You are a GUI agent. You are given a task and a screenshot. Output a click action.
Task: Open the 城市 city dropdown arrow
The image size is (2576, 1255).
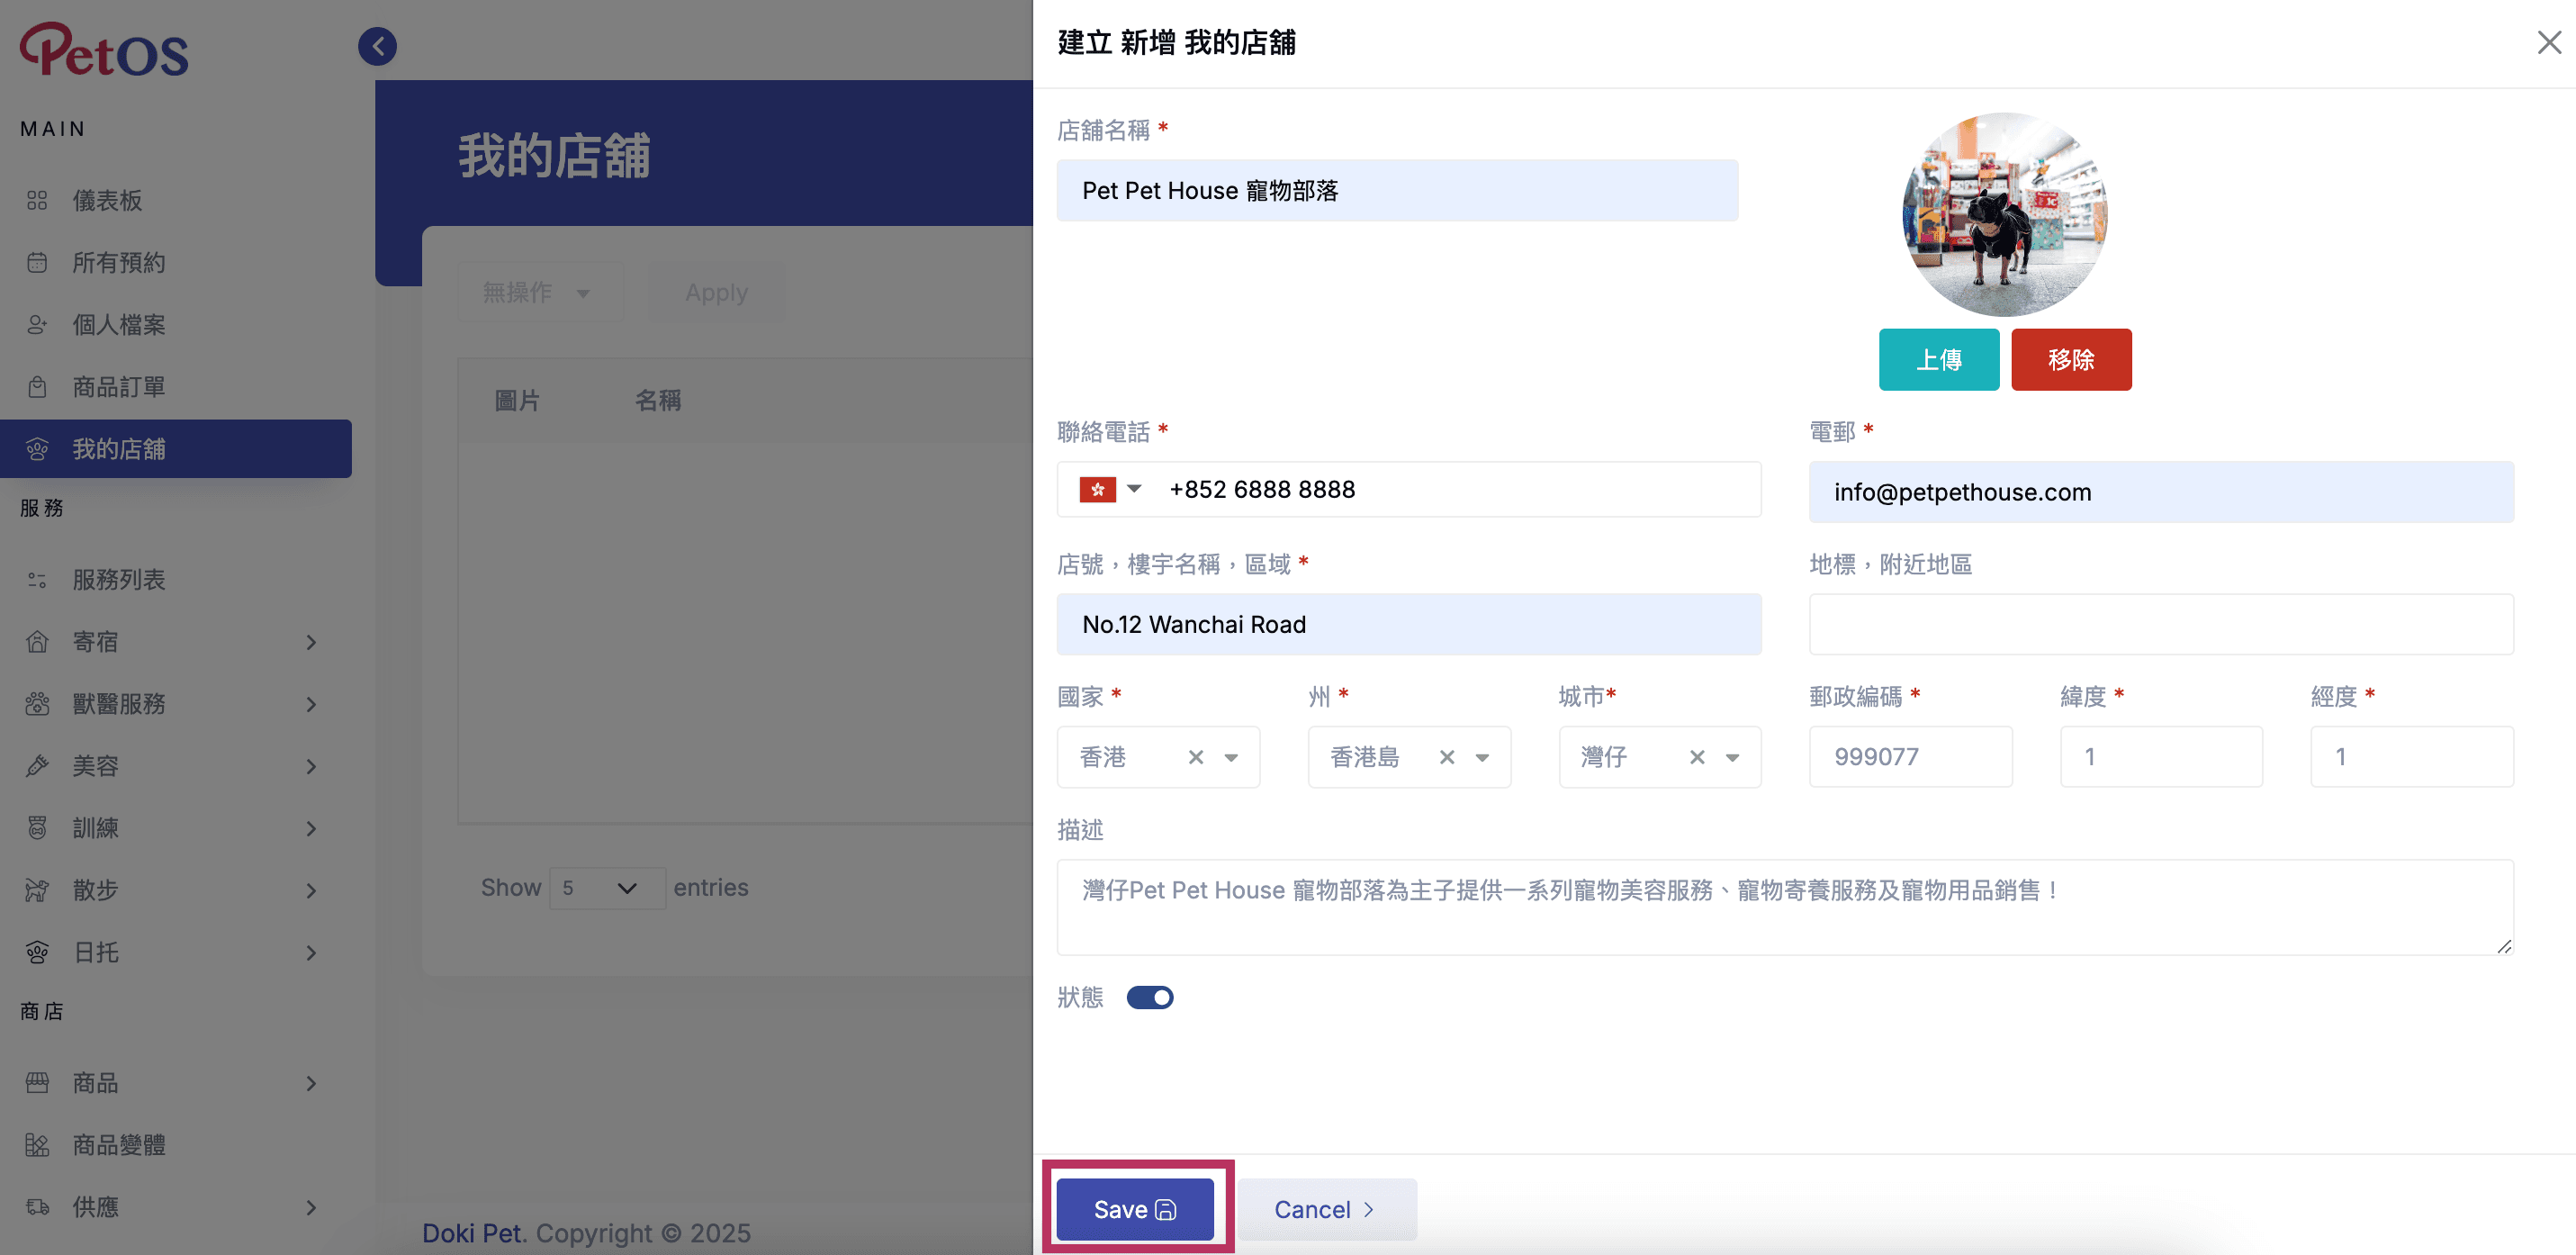pyautogui.click(x=1732, y=758)
